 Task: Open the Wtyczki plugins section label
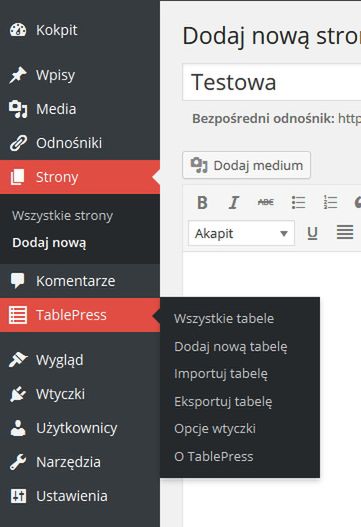[61, 394]
